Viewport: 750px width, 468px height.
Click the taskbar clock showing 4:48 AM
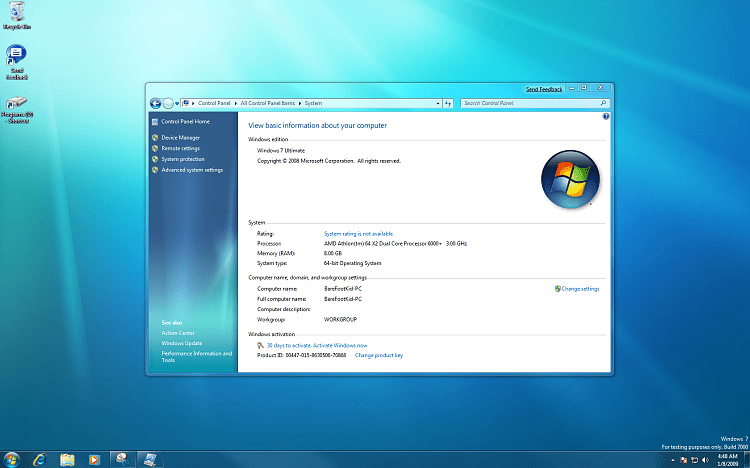click(x=728, y=460)
